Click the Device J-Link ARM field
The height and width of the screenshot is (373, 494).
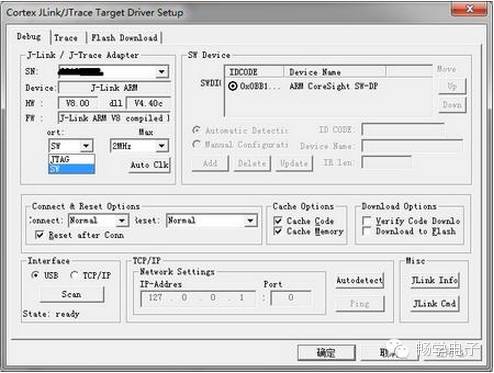click(x=114, y=88)
